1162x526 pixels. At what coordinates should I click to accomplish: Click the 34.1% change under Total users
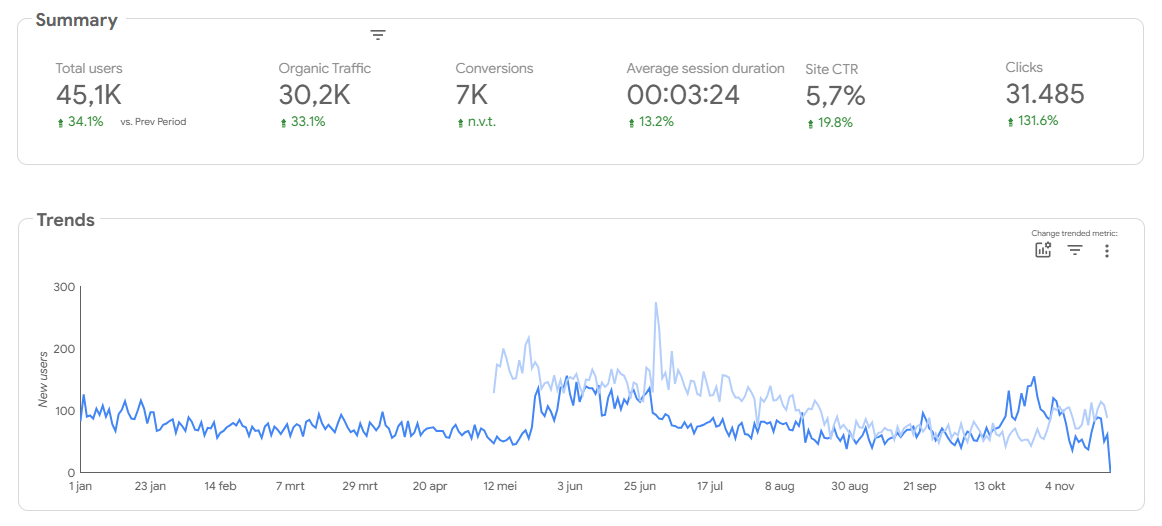pyautogui.click(x=85, y=122)
